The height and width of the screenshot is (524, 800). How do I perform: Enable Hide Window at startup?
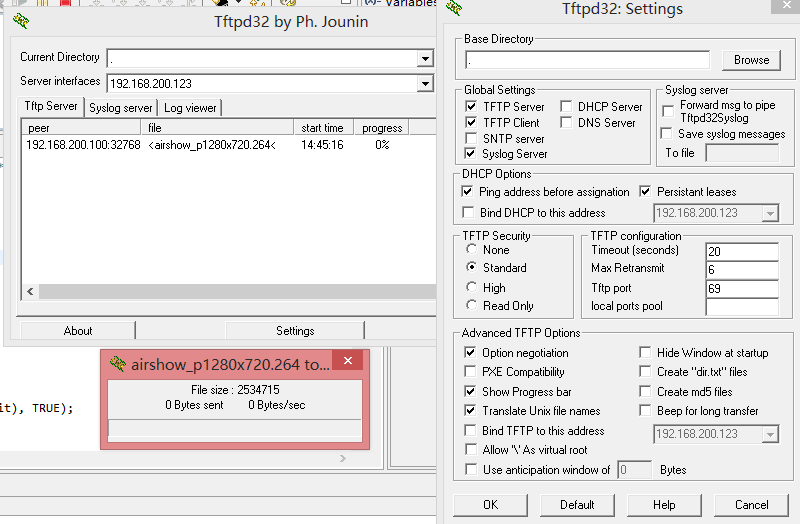(645, 353)
